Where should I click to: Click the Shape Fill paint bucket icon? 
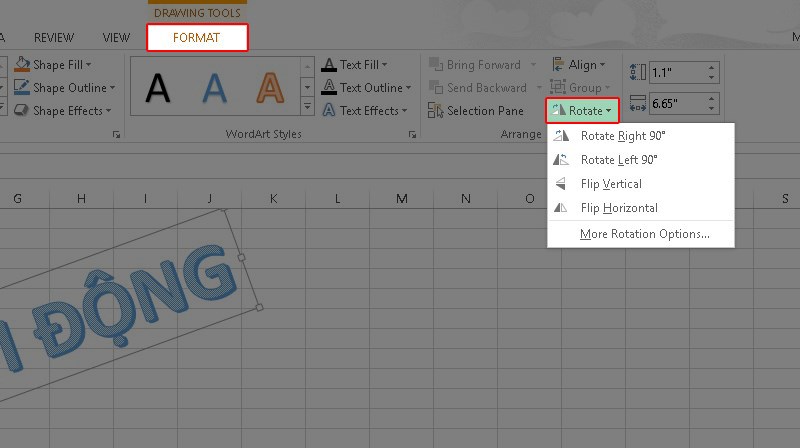tap(21, 65)
